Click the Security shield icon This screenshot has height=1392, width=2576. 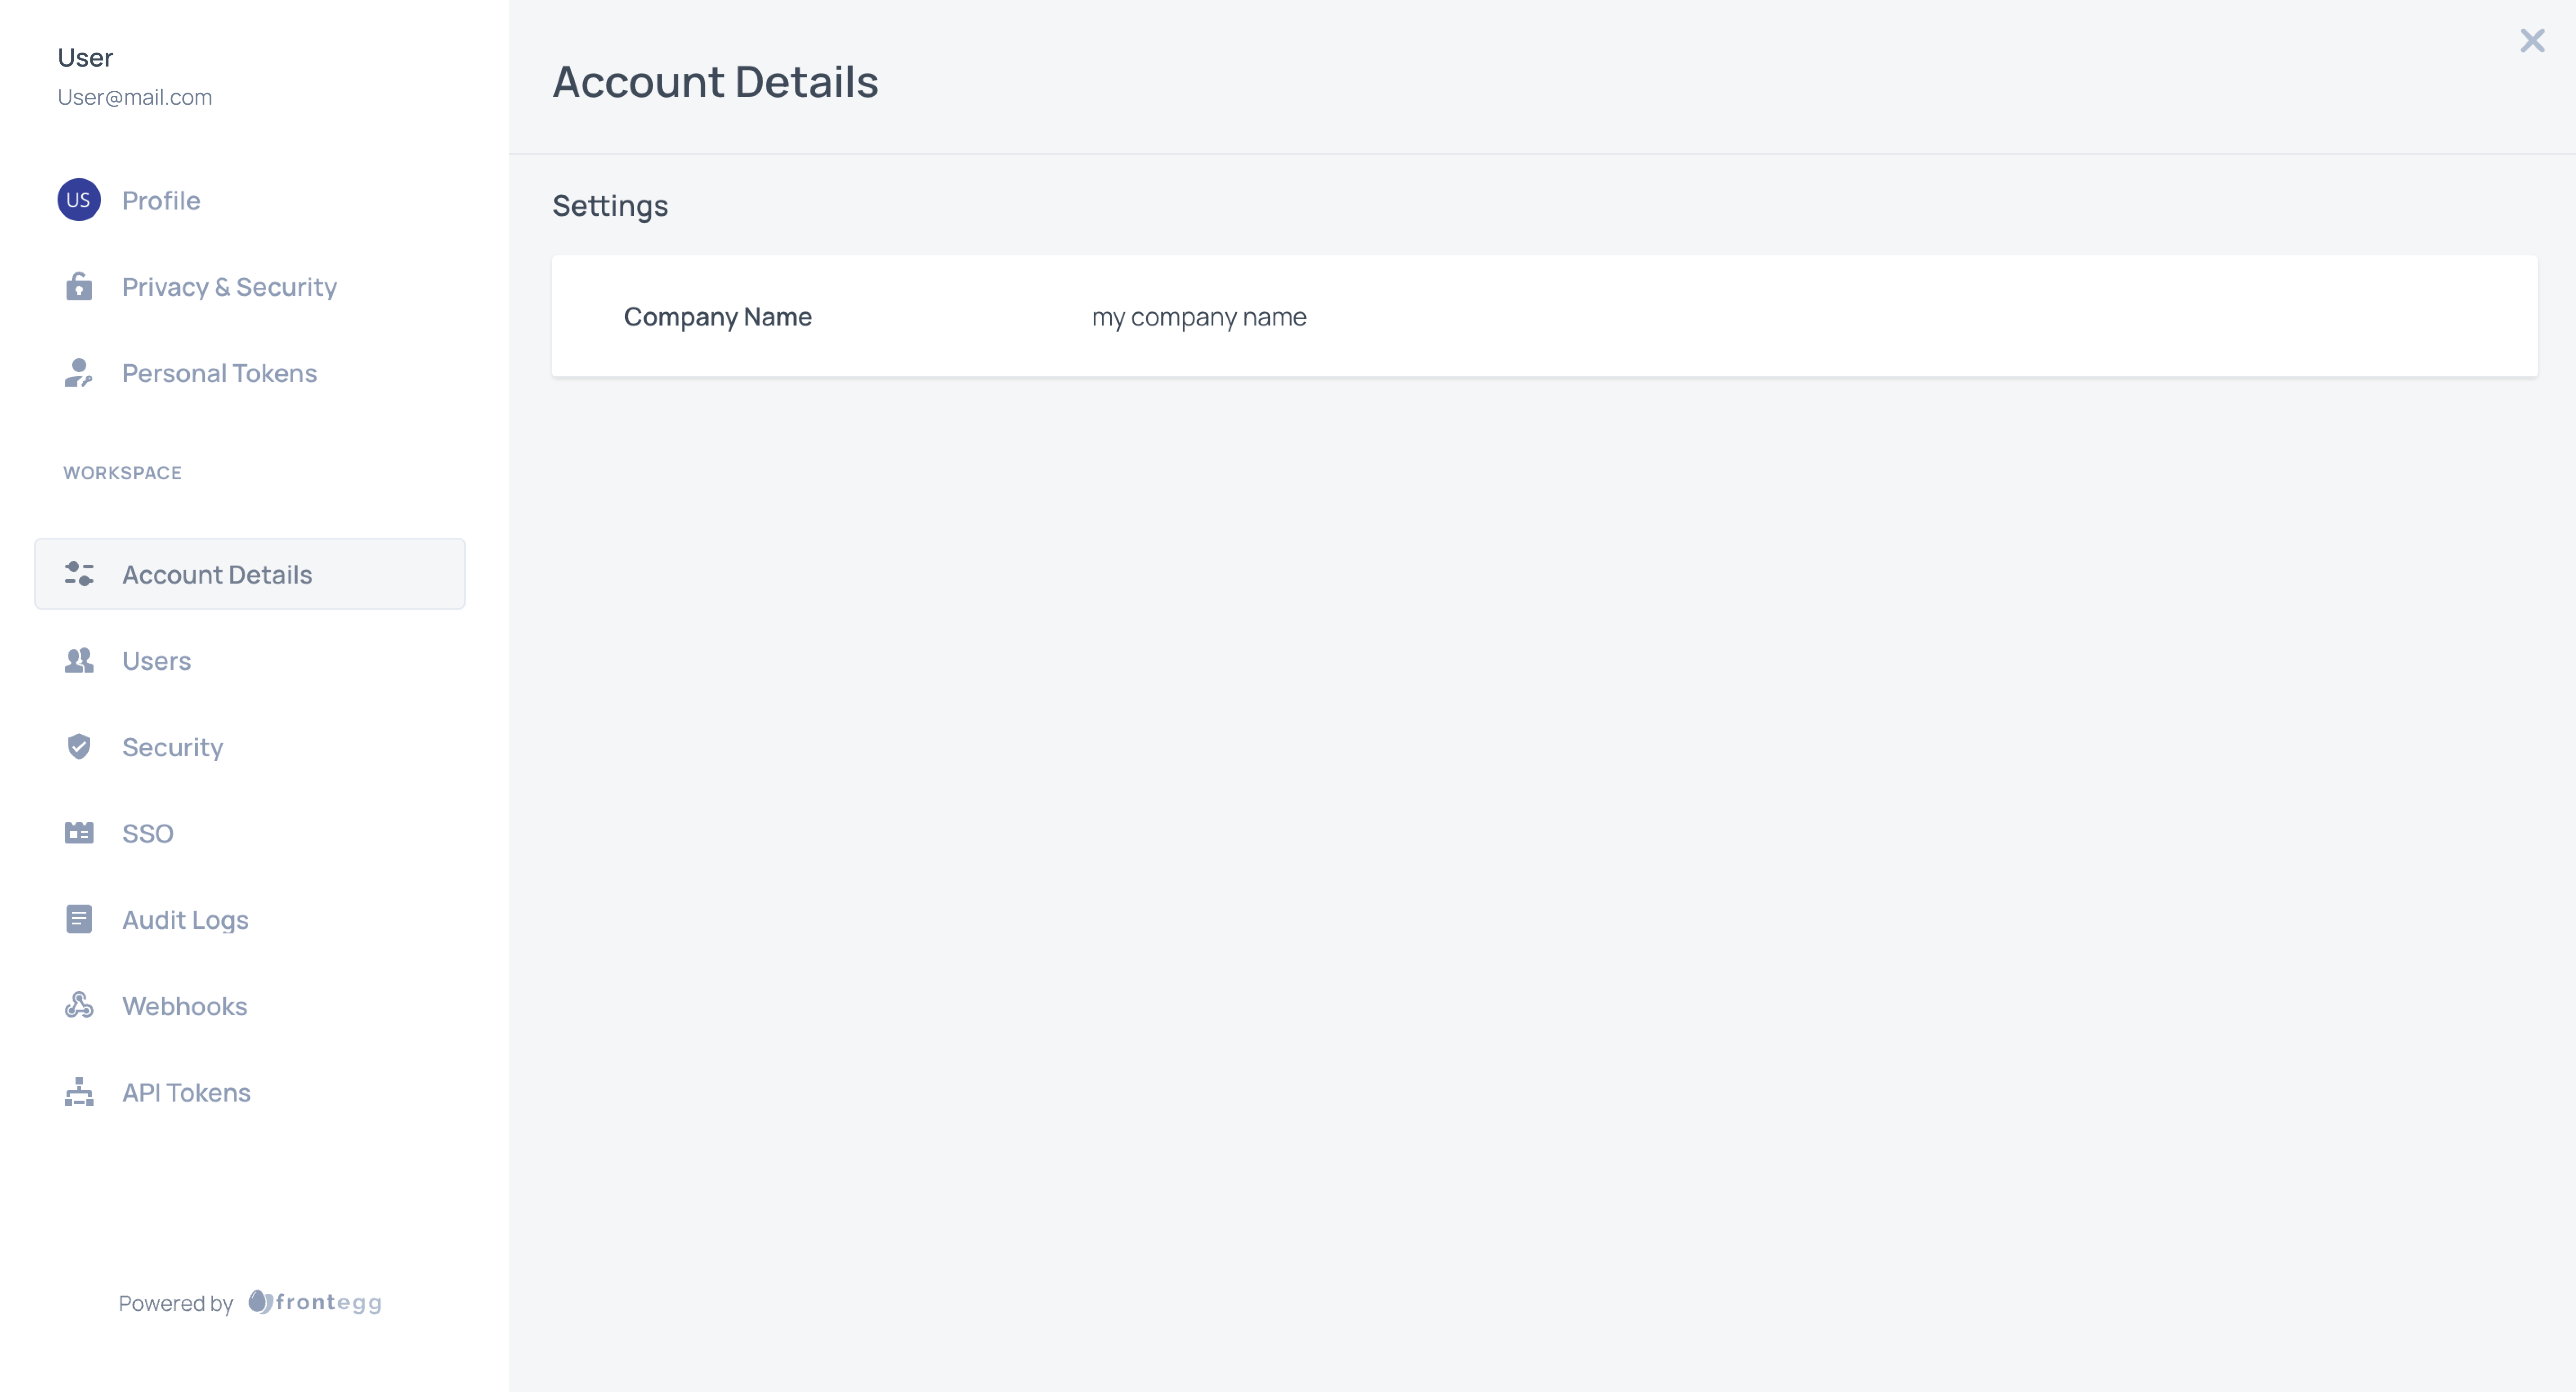[x=79, y=746]
